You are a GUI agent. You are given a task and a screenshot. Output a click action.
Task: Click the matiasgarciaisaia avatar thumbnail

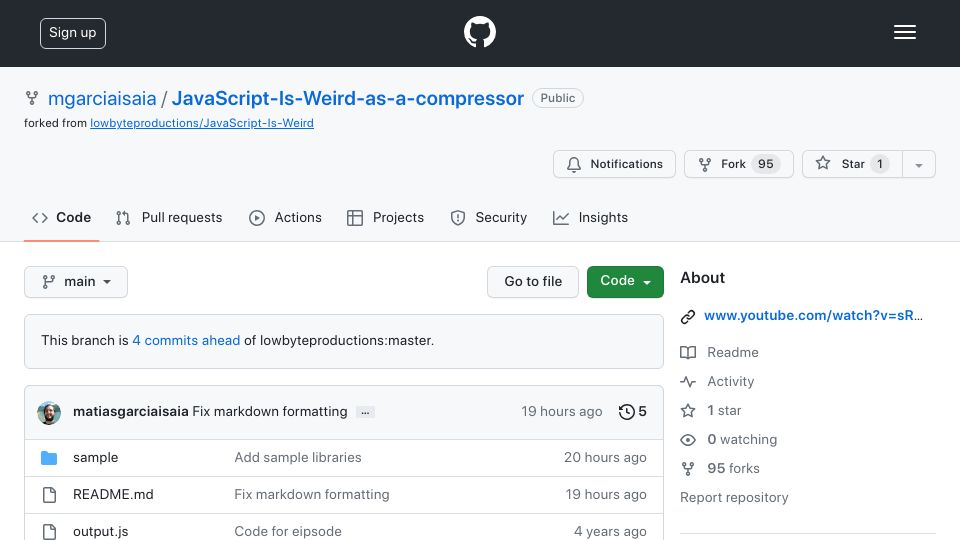(x=49, y=412)
